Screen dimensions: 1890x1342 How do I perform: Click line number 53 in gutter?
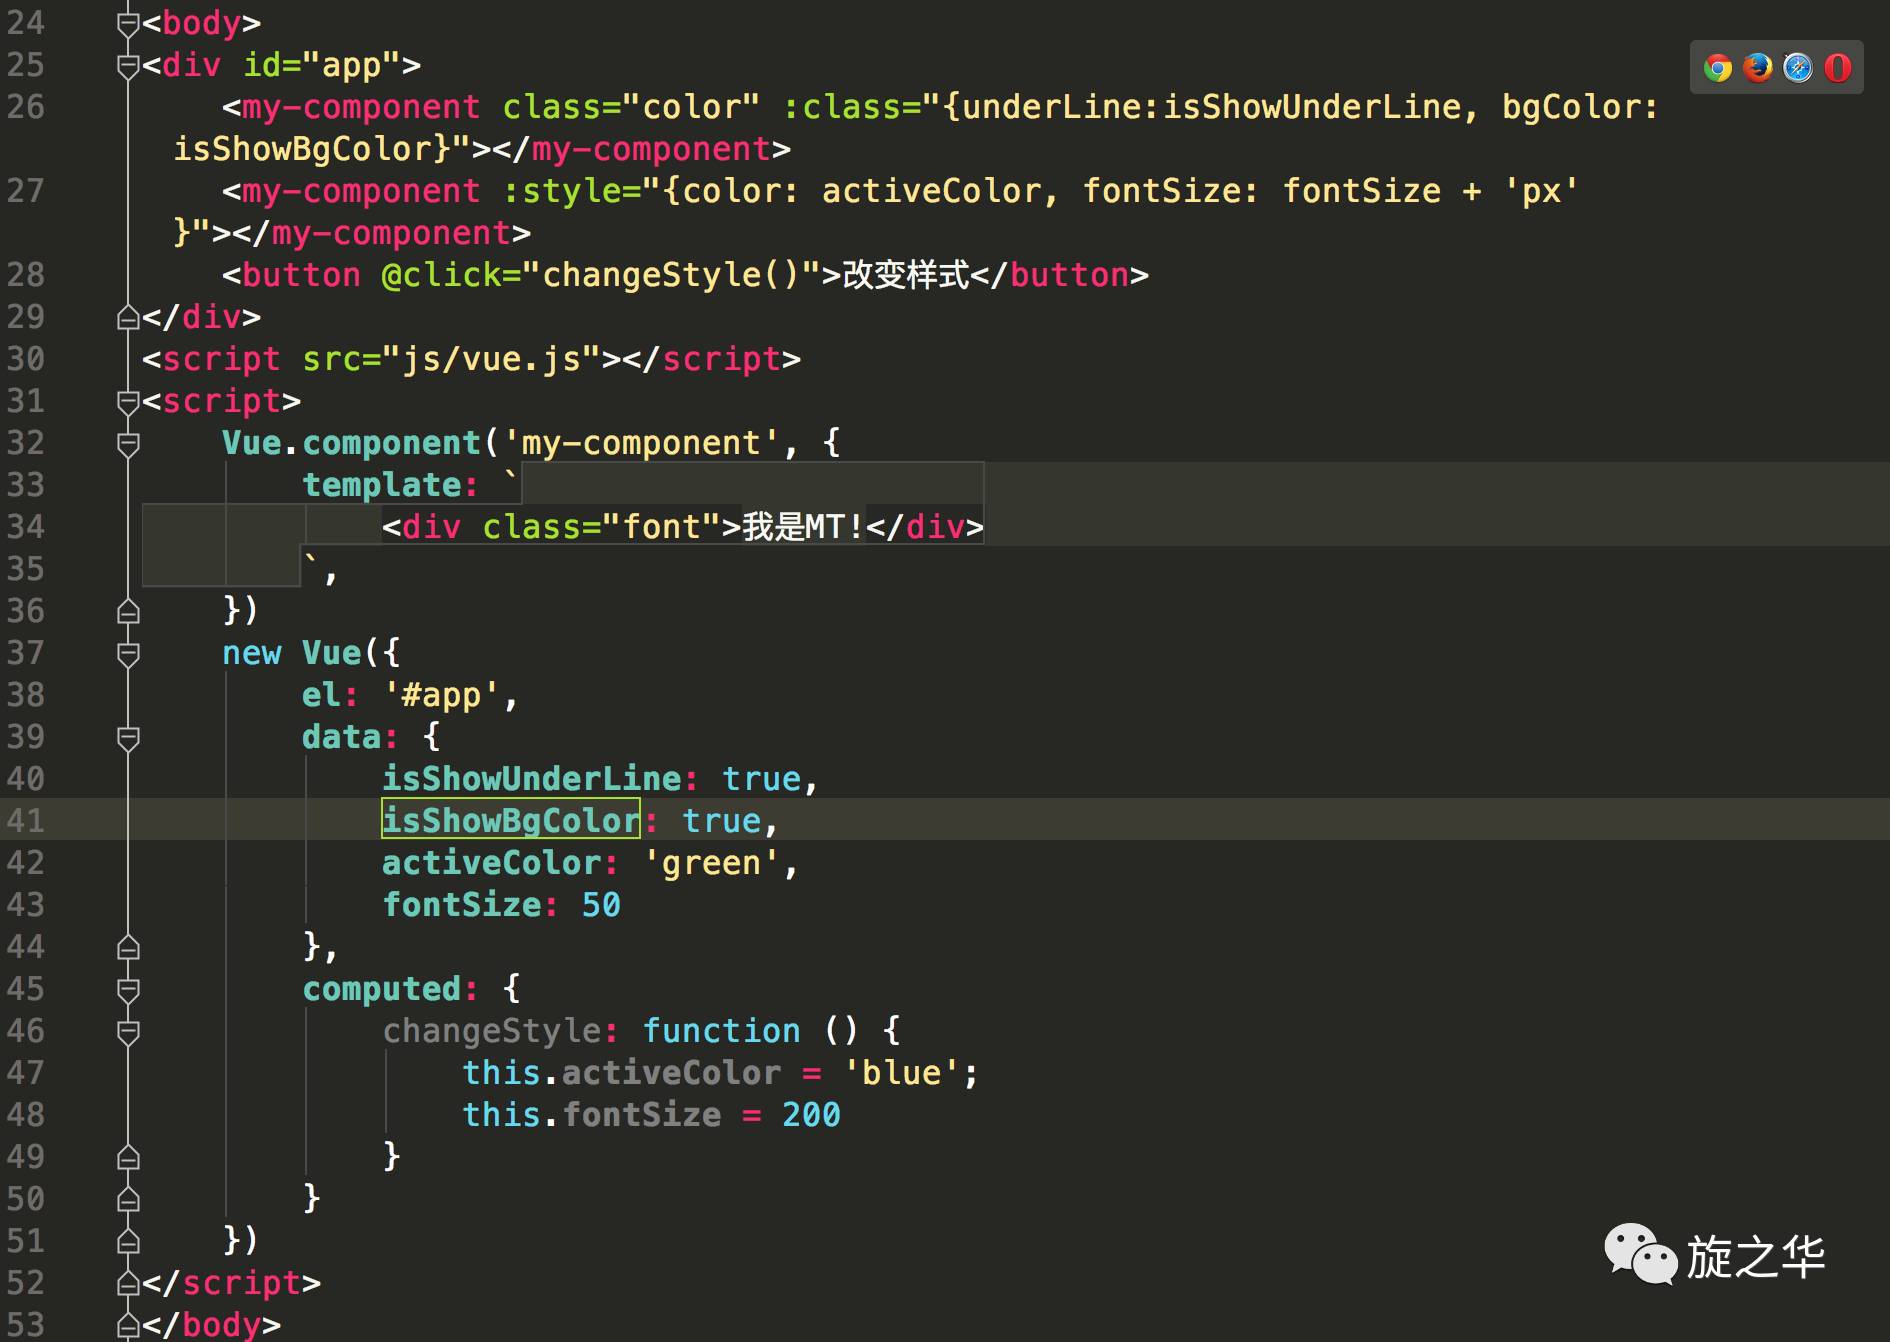[26, 1324]
